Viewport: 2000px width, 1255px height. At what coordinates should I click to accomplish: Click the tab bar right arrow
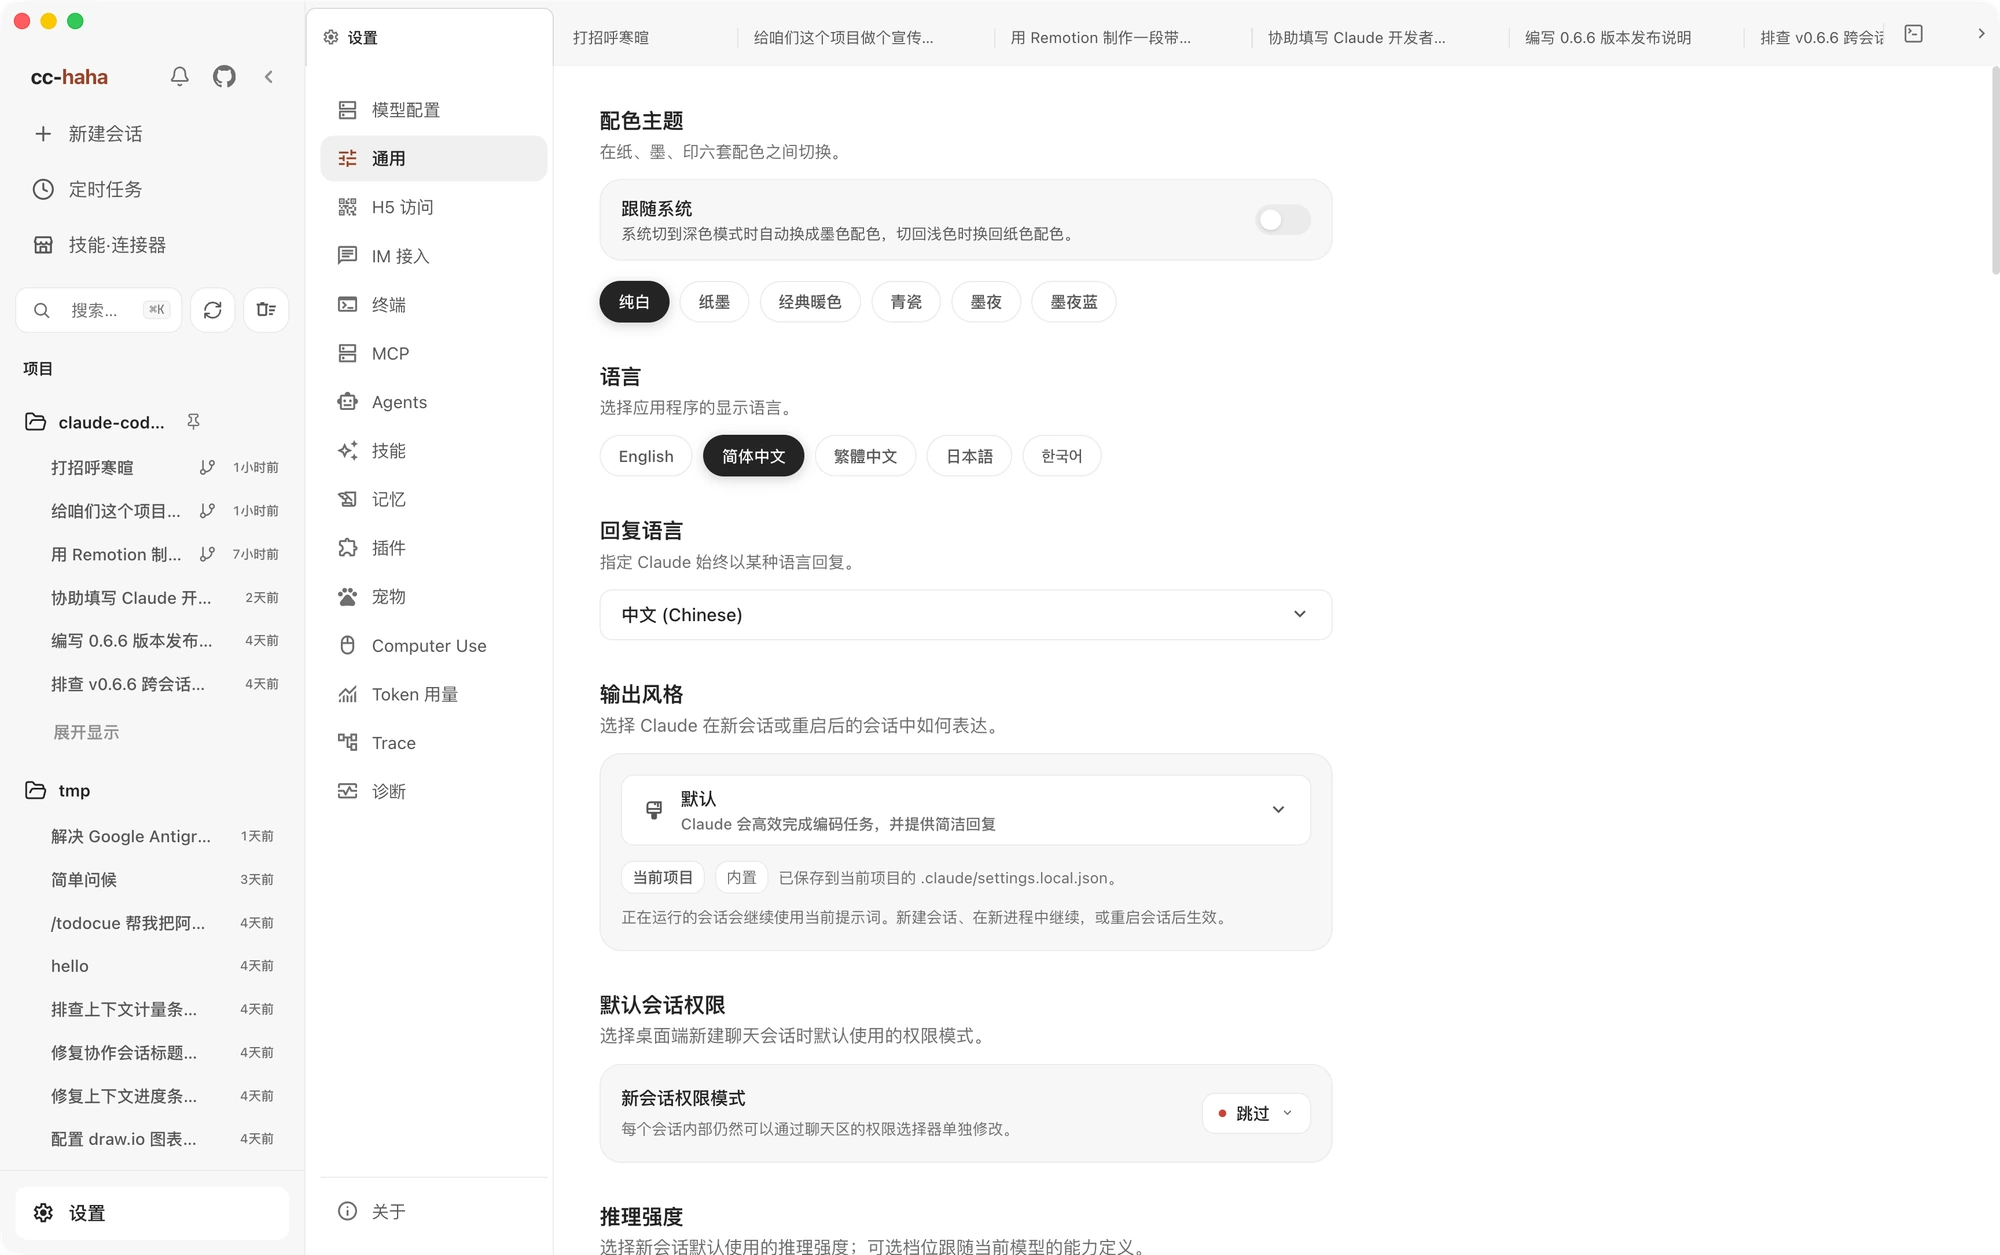point(1981,34)
